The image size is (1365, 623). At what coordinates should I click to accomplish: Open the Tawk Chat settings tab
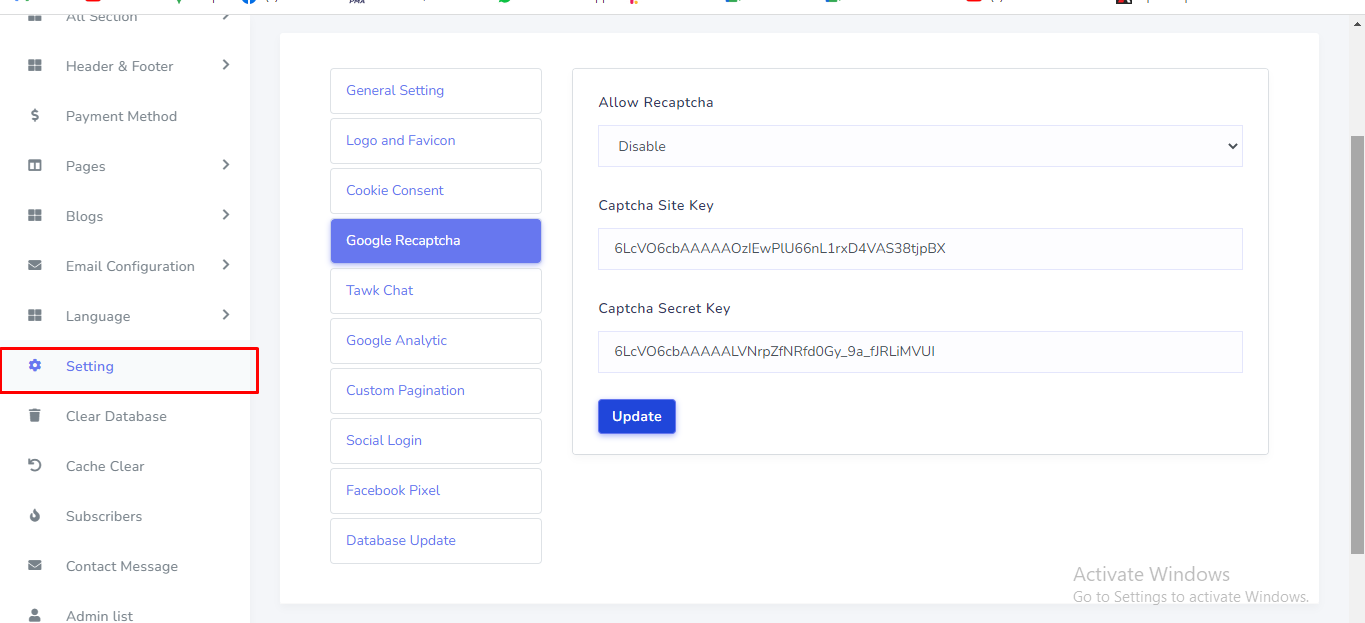point(435,291)
